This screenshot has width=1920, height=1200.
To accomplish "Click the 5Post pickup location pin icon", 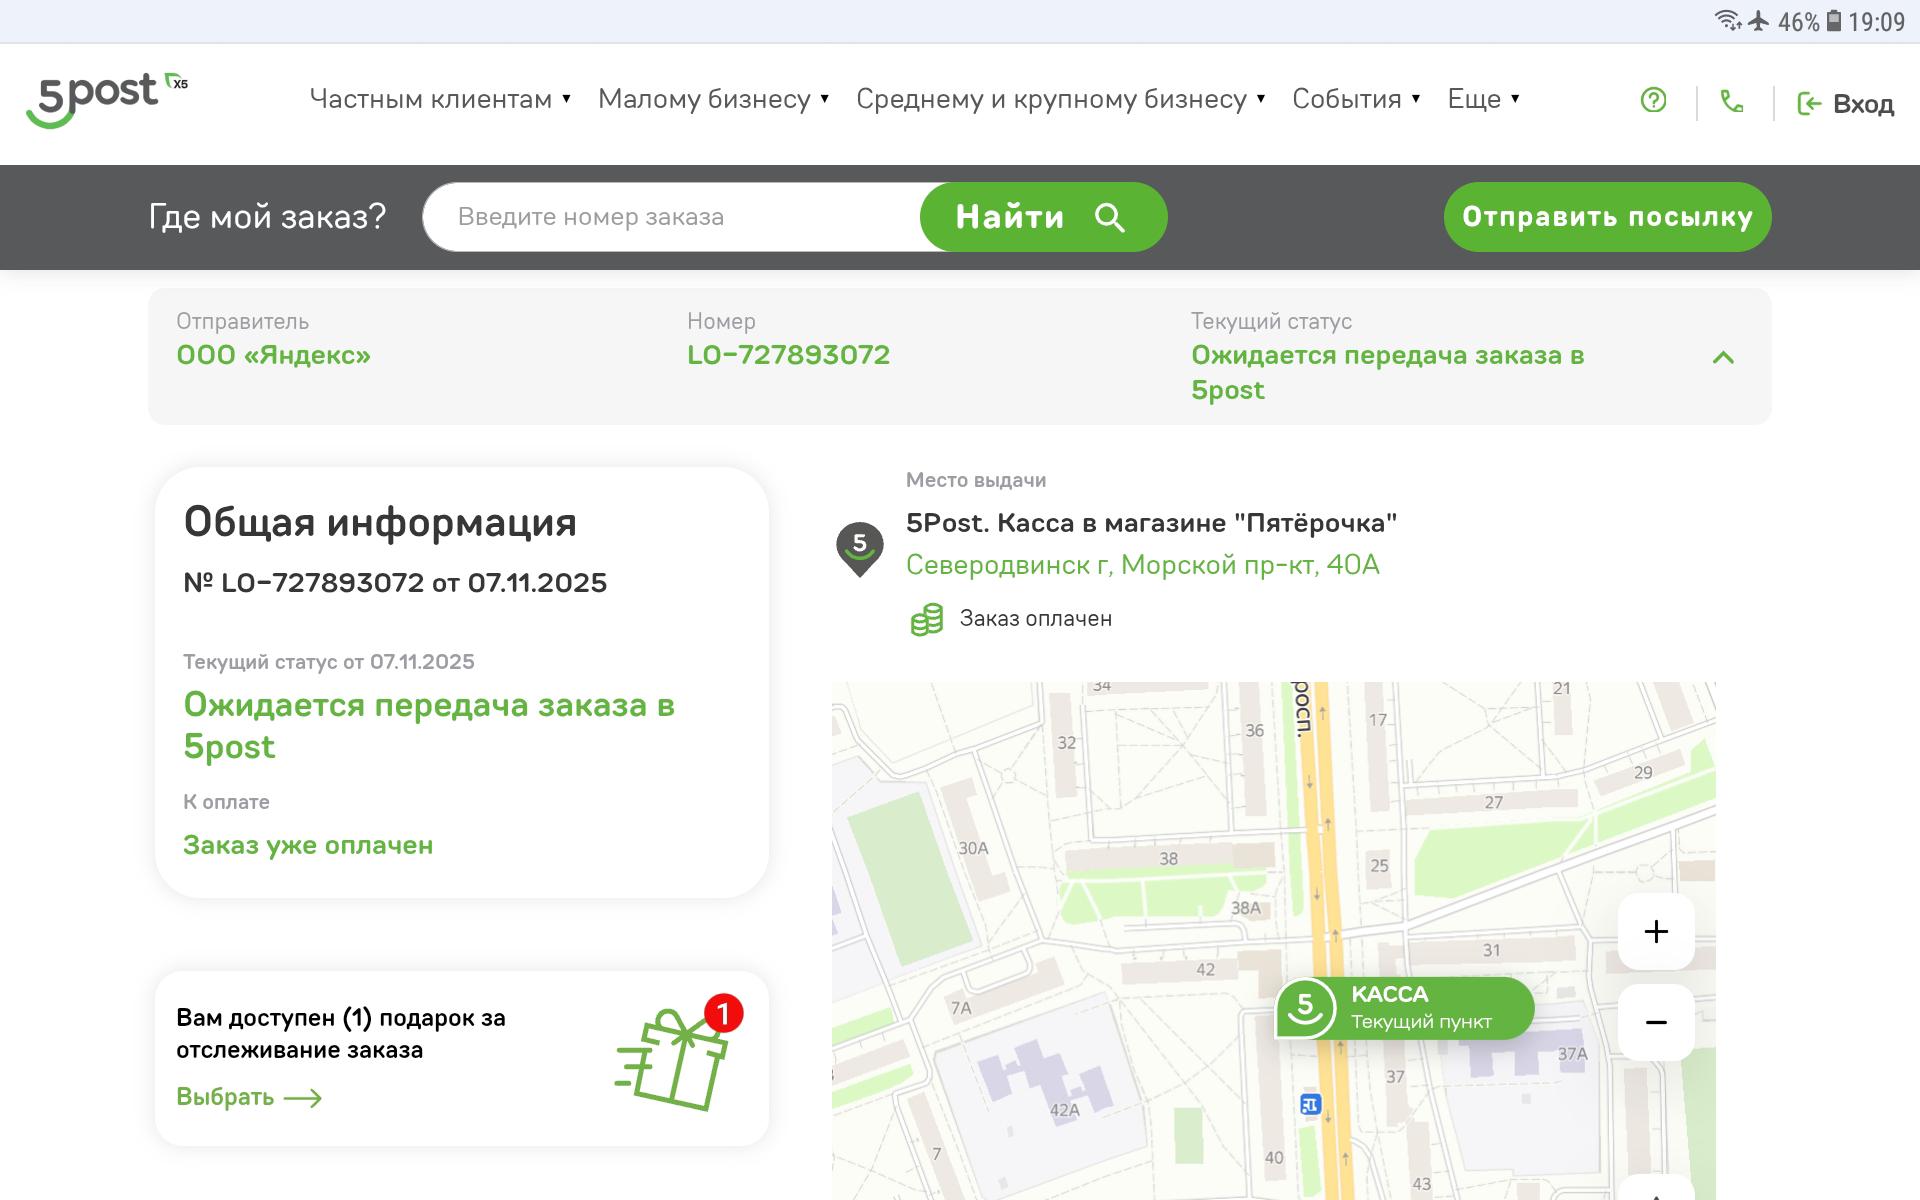I will coord(859,548).
